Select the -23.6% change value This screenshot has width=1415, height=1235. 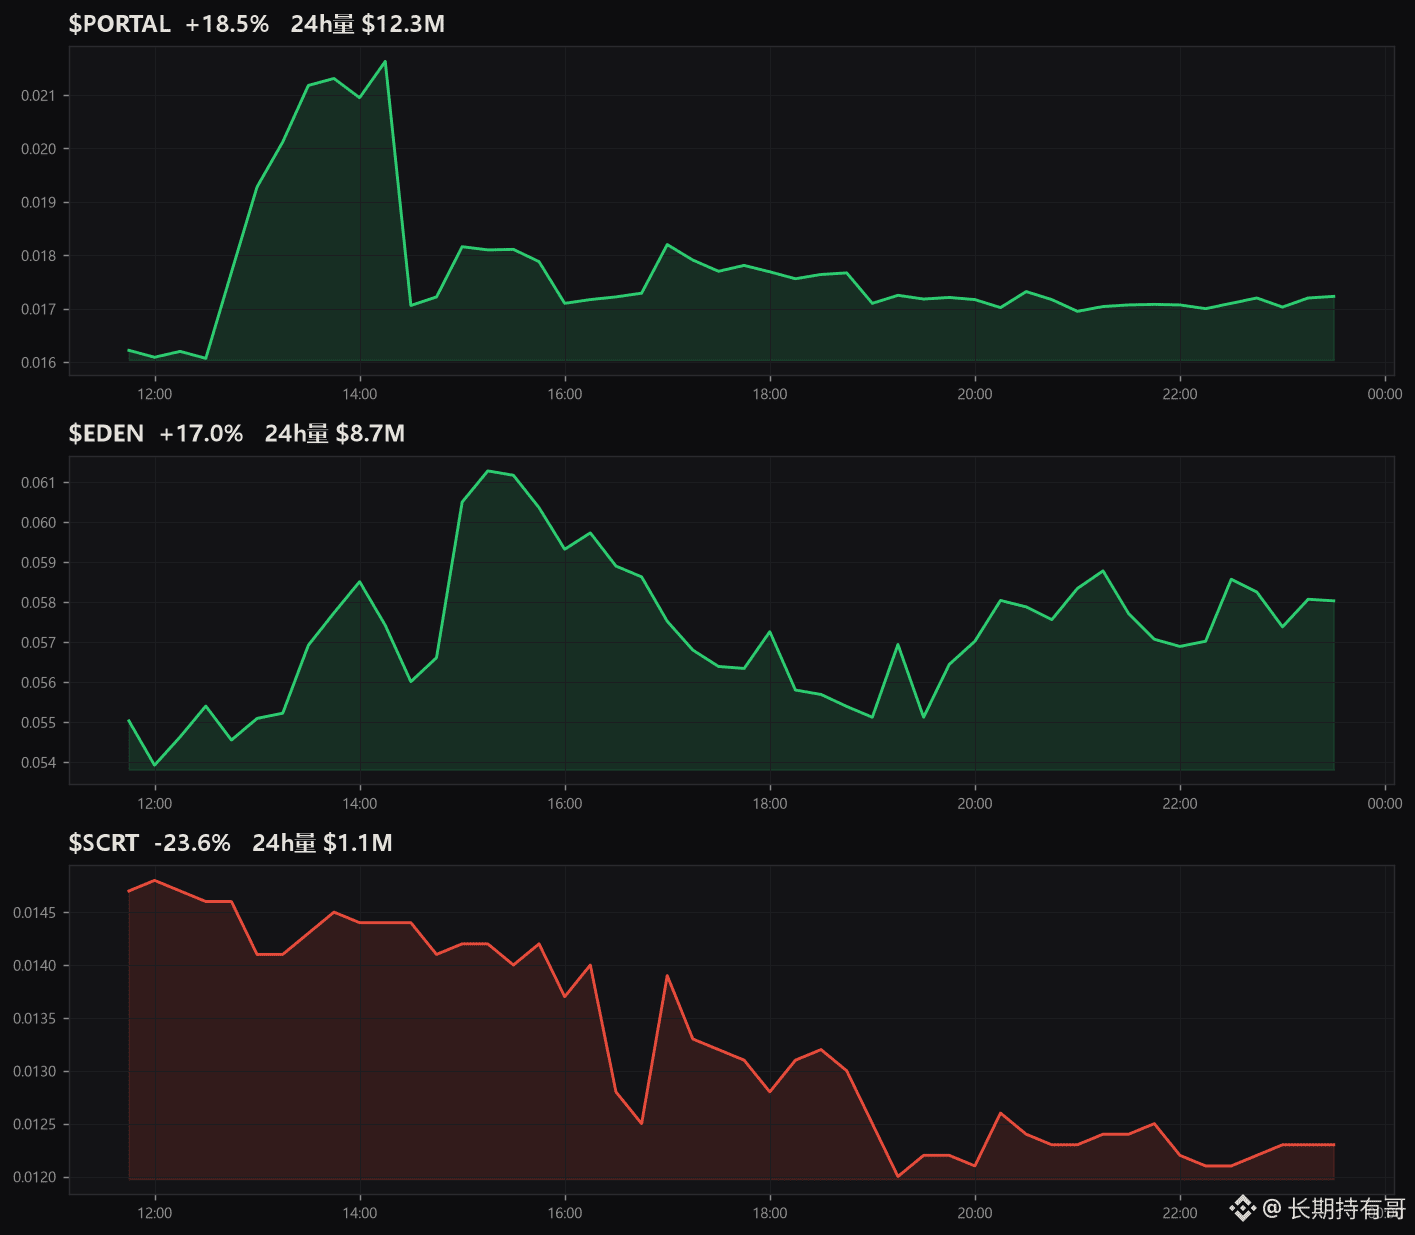(x=192, y=843)
